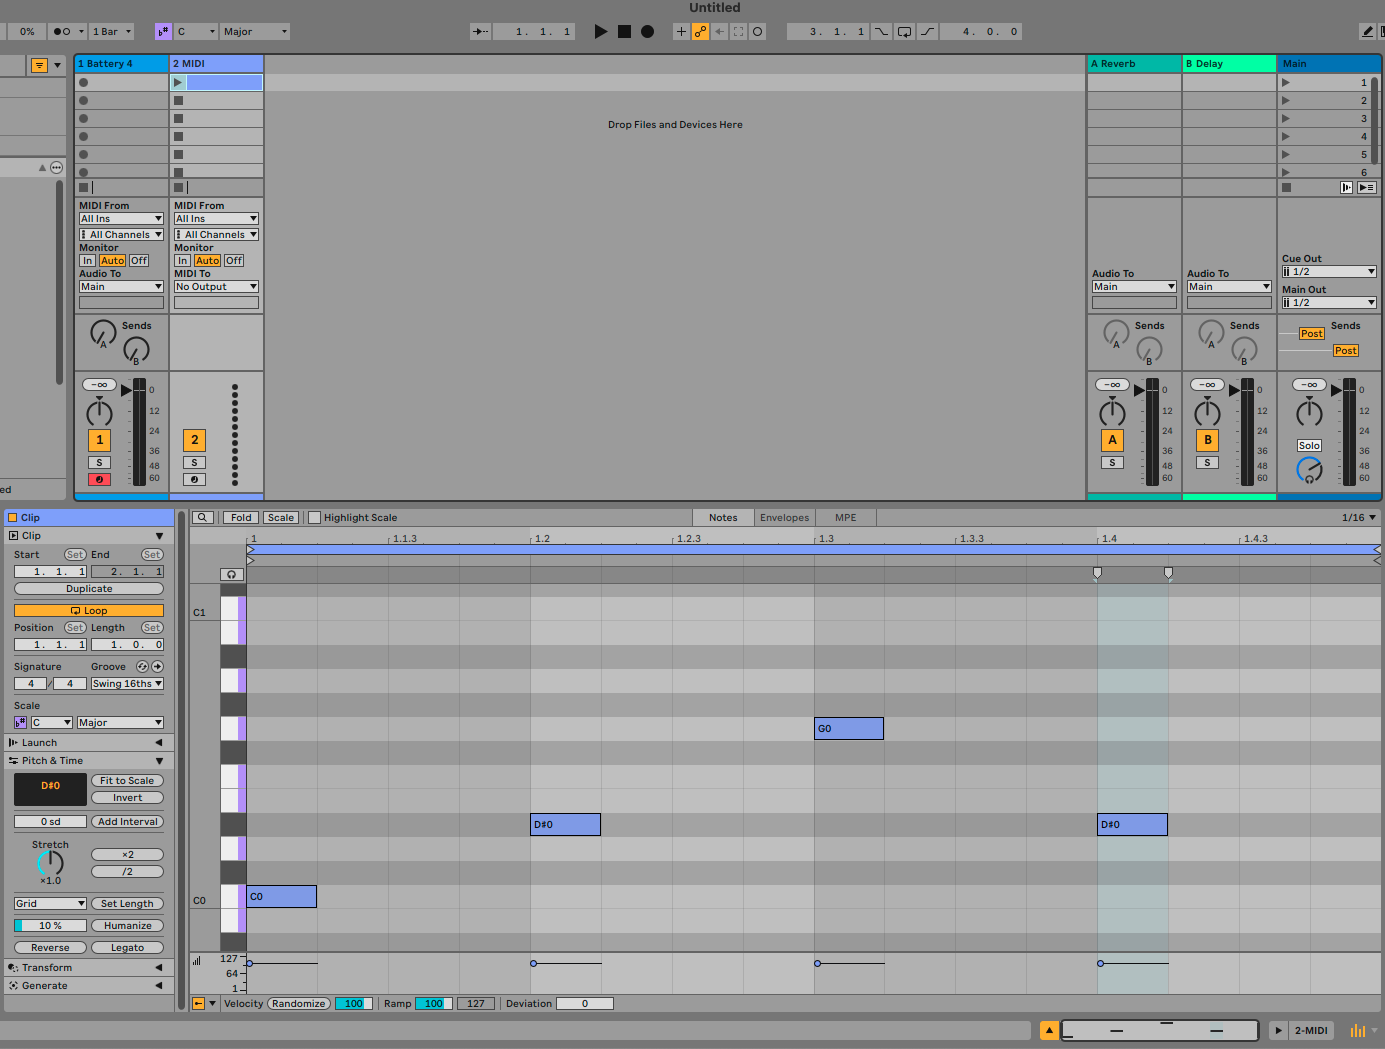
Task: Adjust the cue volume knob on Main
Action: (1309, 470)
